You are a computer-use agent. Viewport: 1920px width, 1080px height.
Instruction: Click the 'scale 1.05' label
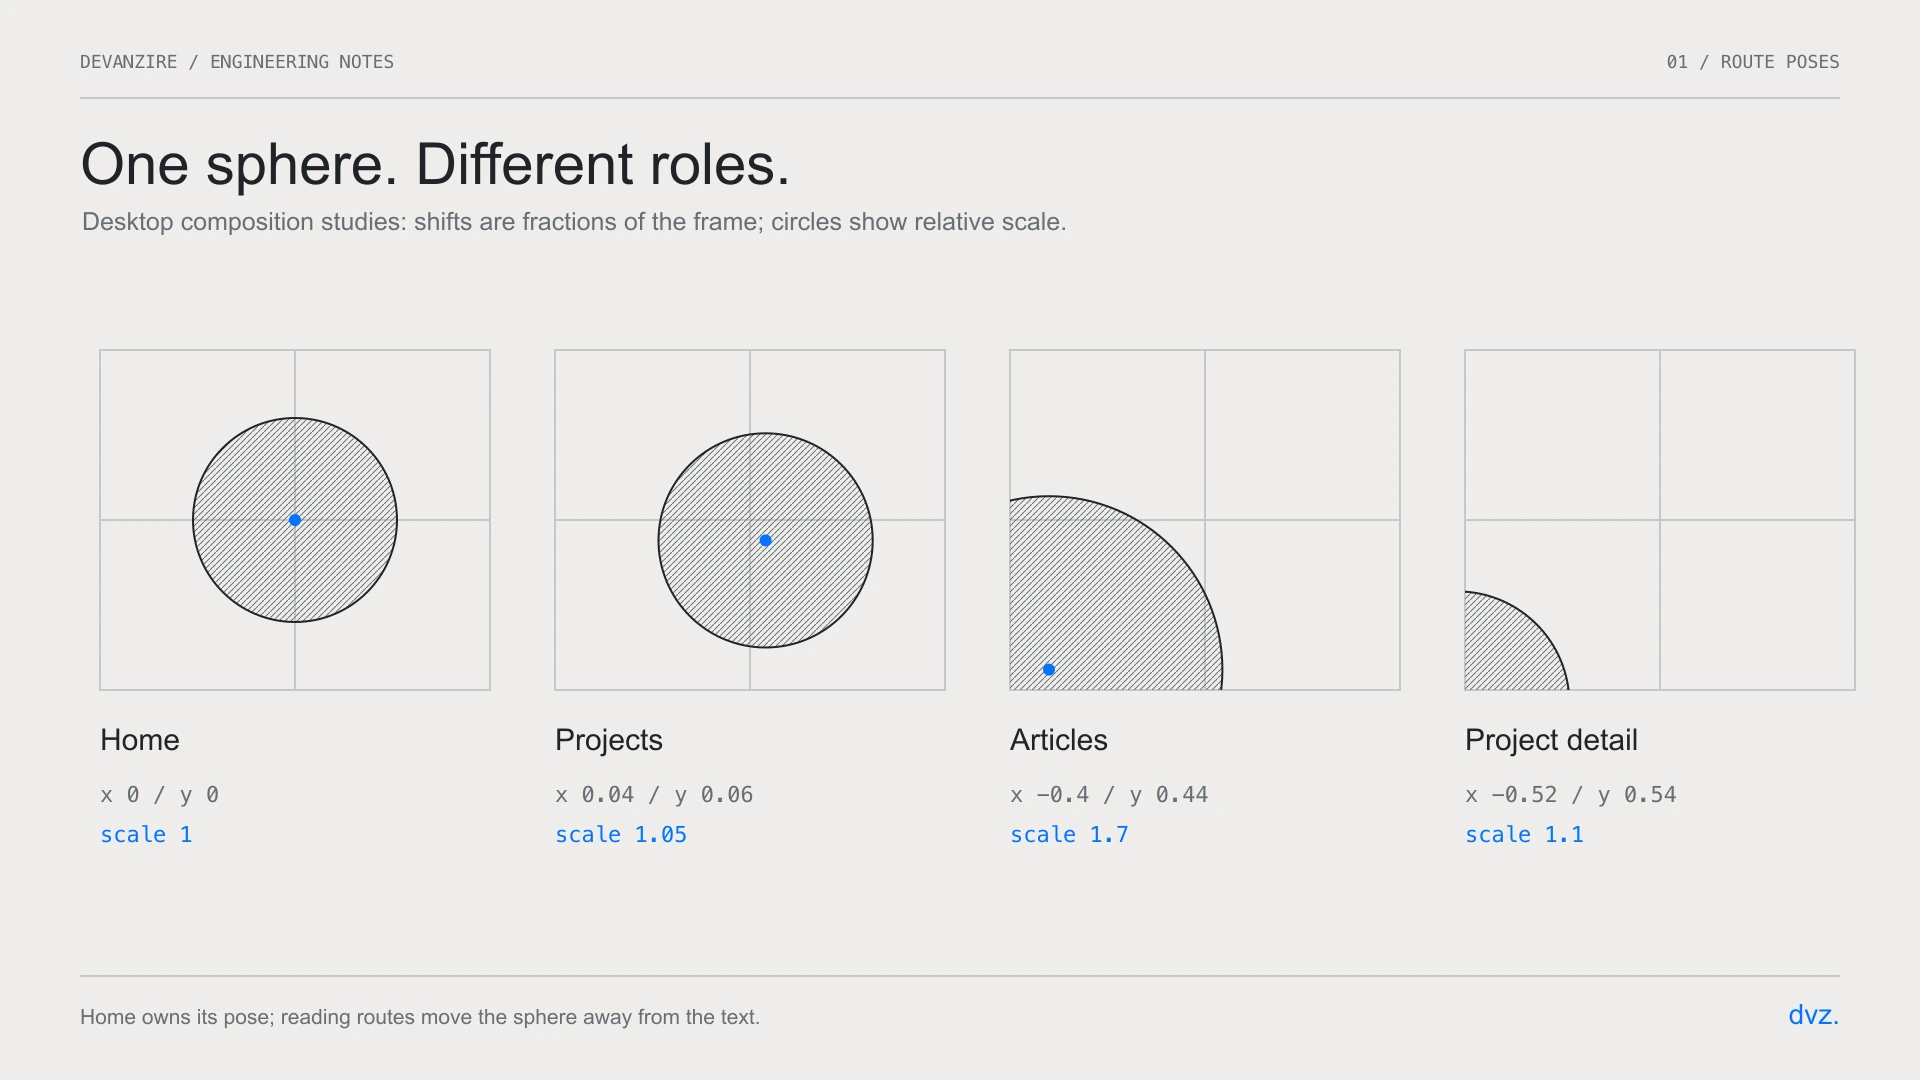621,835
